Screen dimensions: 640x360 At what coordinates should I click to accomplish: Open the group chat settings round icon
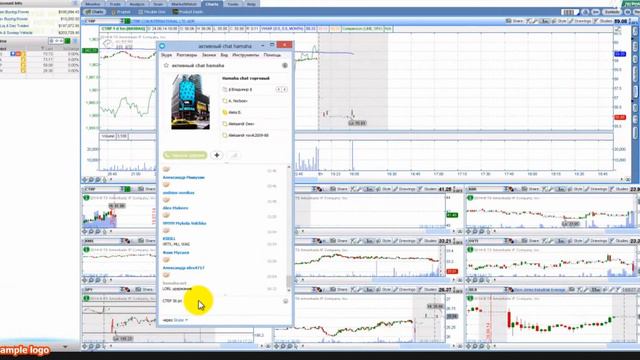coord(285,65)
